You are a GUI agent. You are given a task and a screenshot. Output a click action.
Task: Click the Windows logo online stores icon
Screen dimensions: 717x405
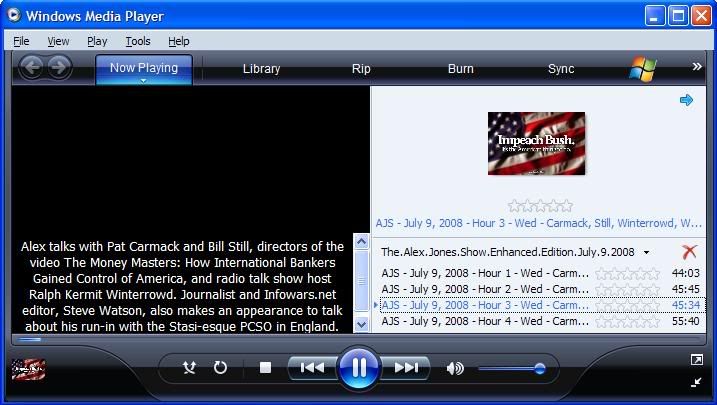coord(642,69)
